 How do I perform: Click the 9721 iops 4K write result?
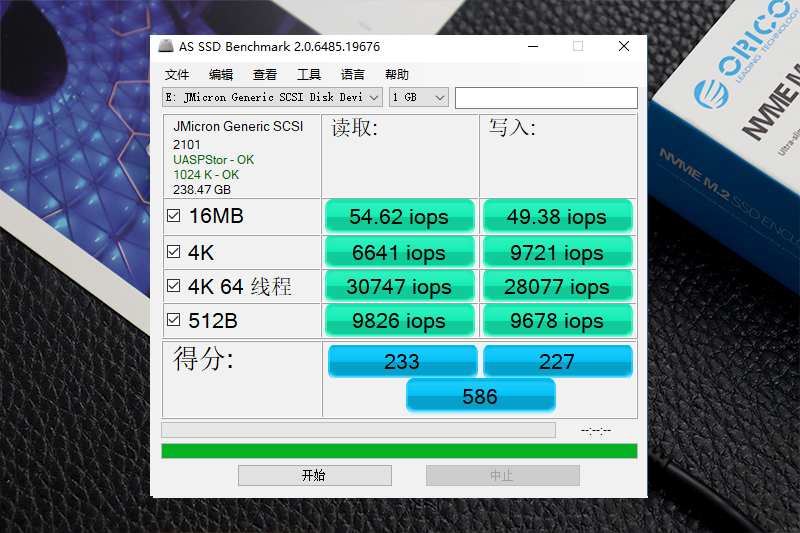[x=558, y=252]
